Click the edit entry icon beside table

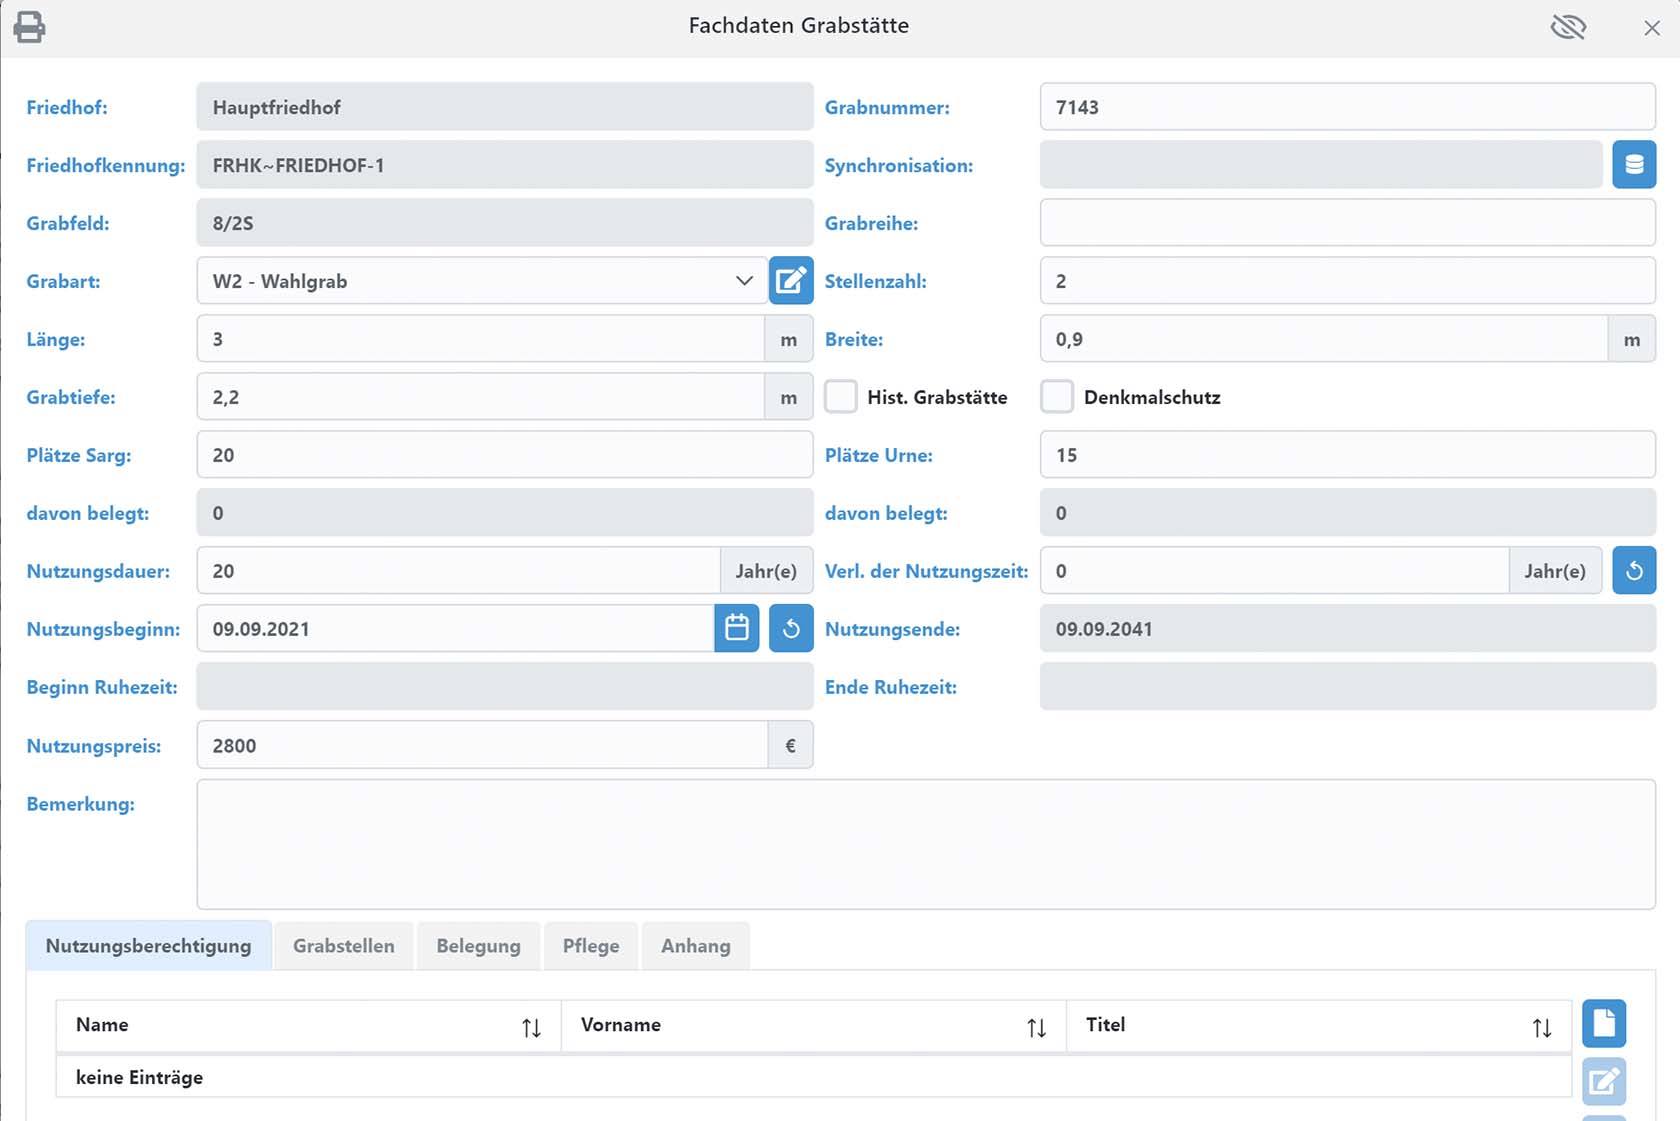point(1603,1081)
